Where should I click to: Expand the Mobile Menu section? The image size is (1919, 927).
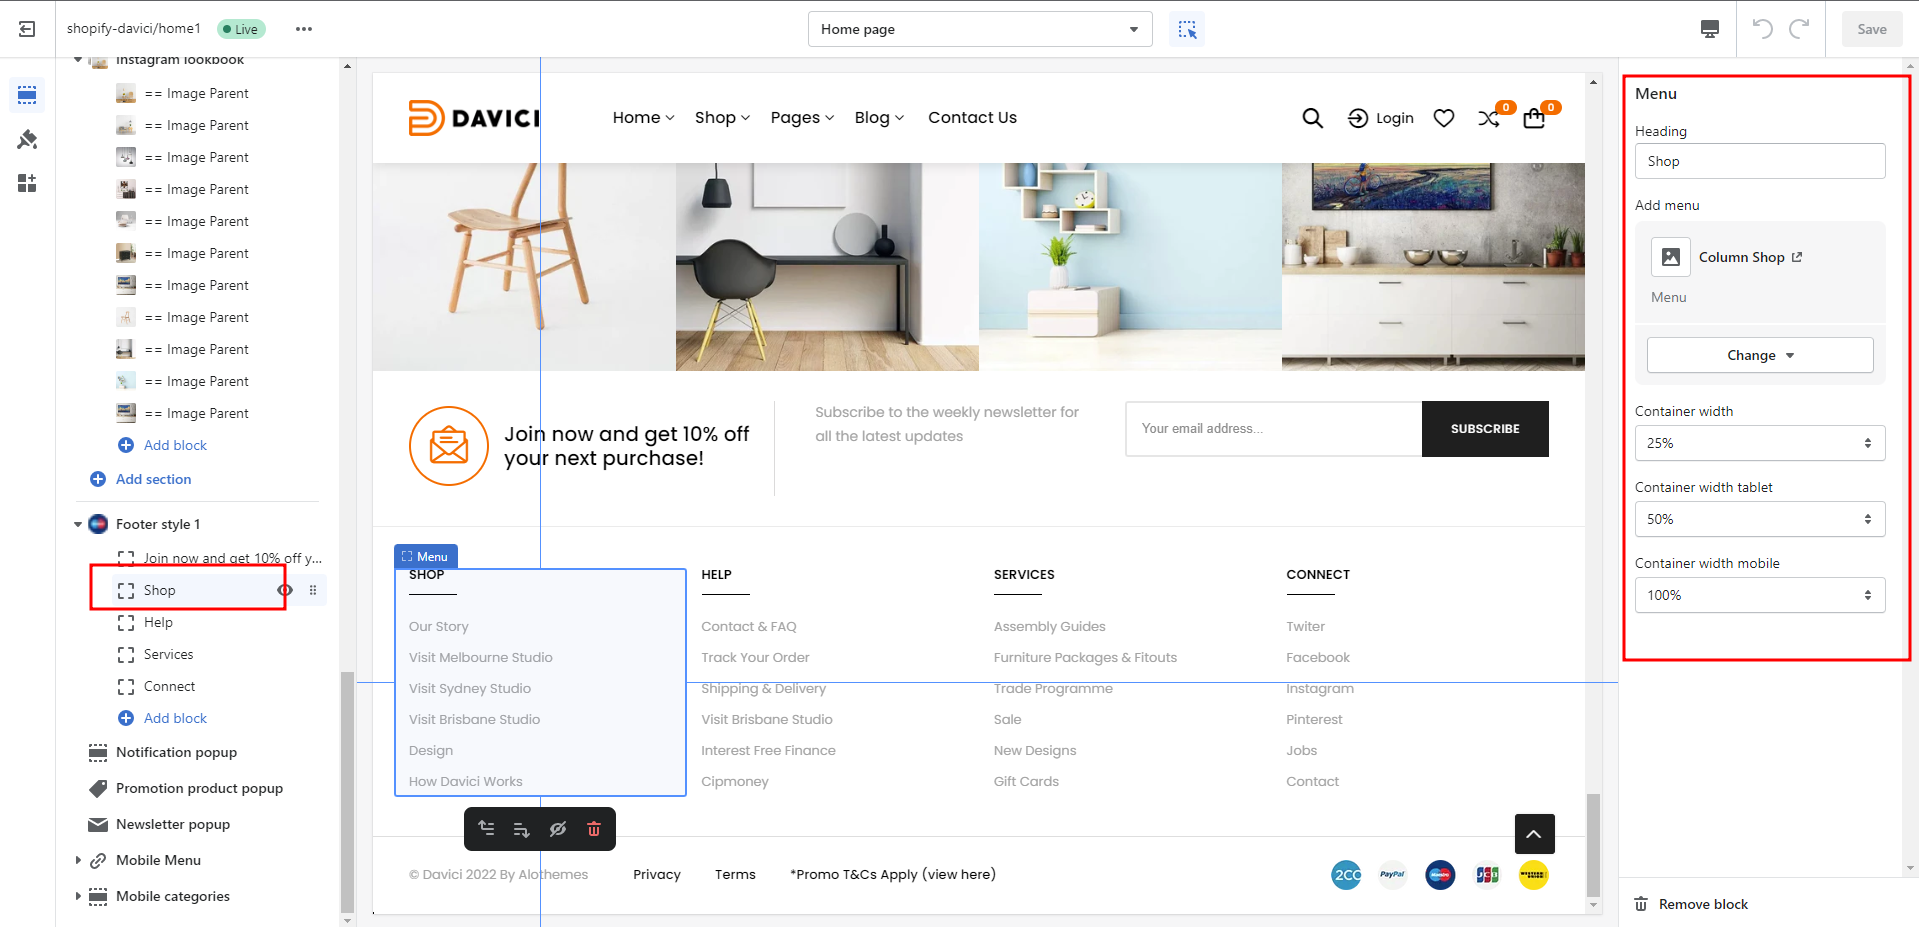(x=78, y=860)
